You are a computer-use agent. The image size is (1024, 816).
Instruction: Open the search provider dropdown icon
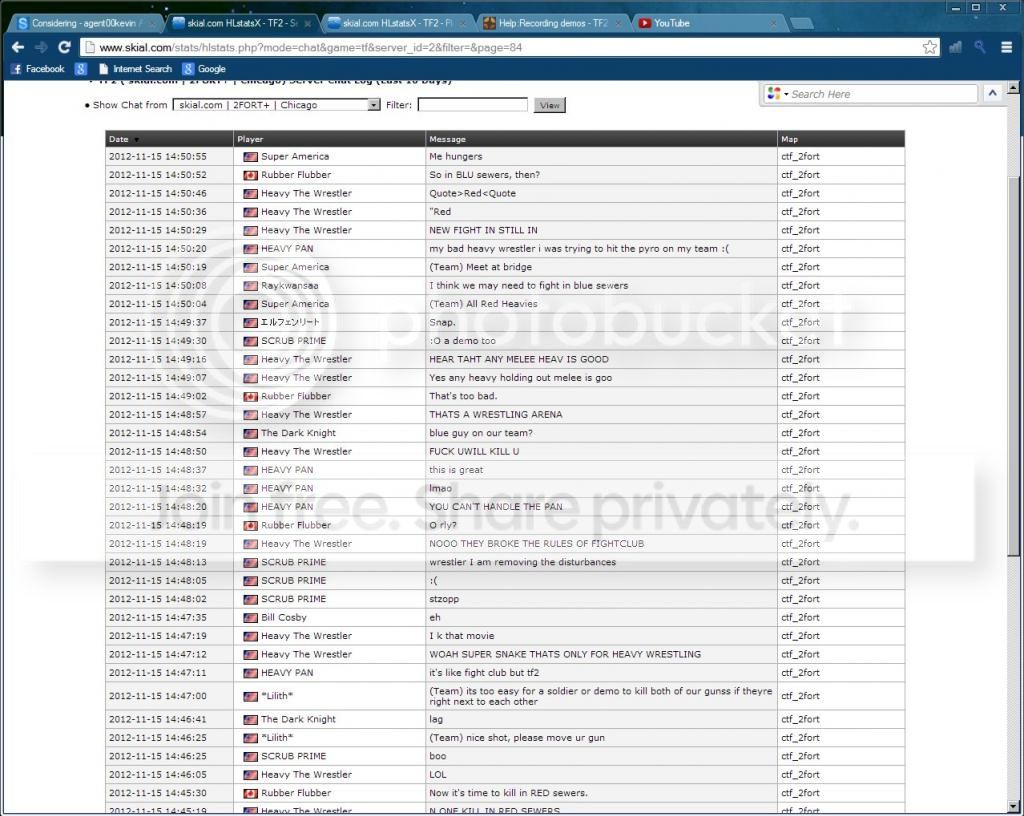(x=777, y=94)
